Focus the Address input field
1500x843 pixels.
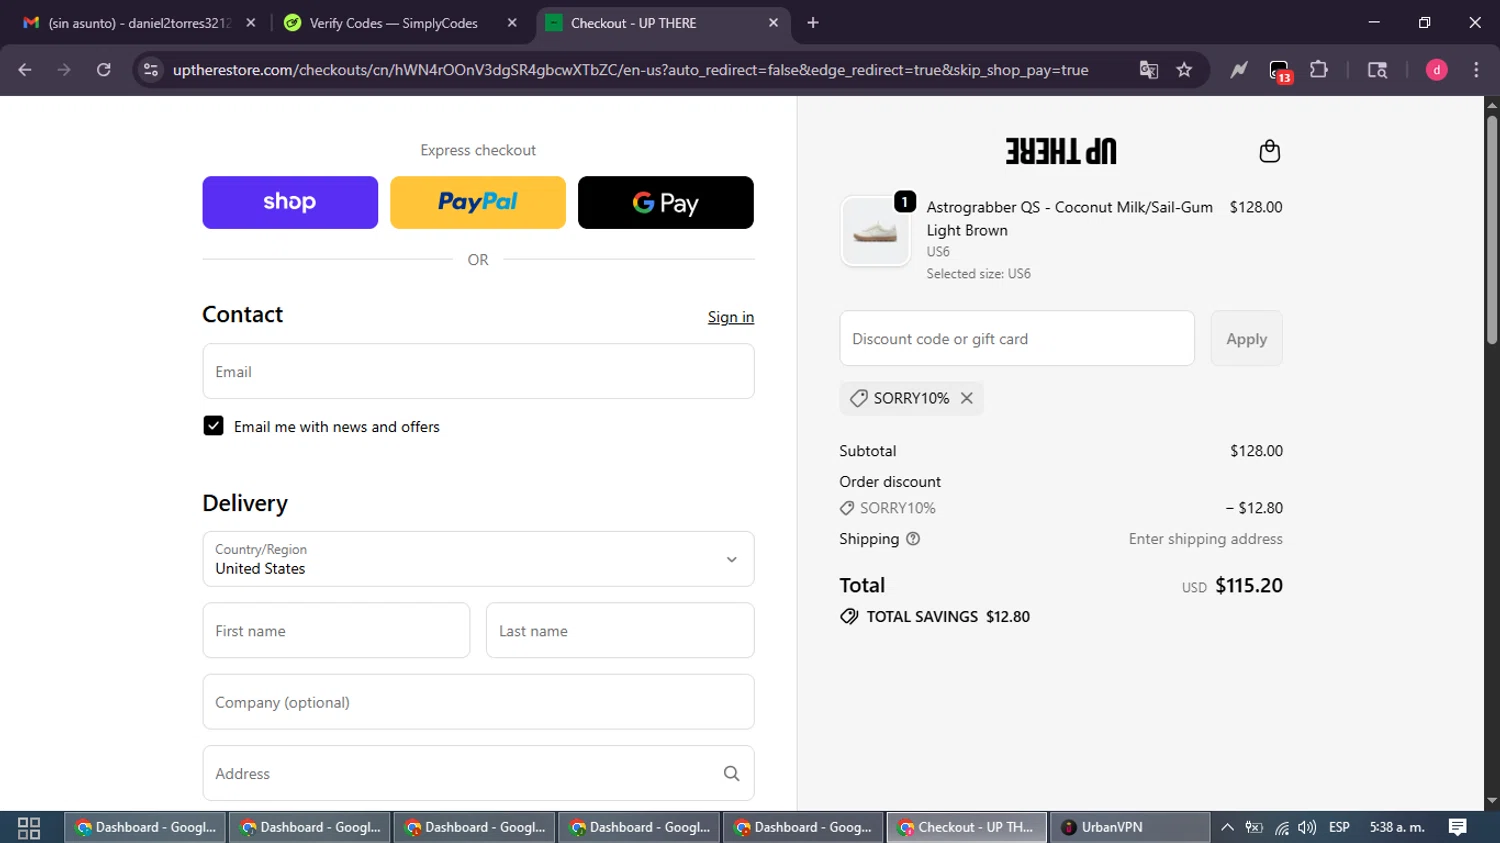[x=478, y=773]
